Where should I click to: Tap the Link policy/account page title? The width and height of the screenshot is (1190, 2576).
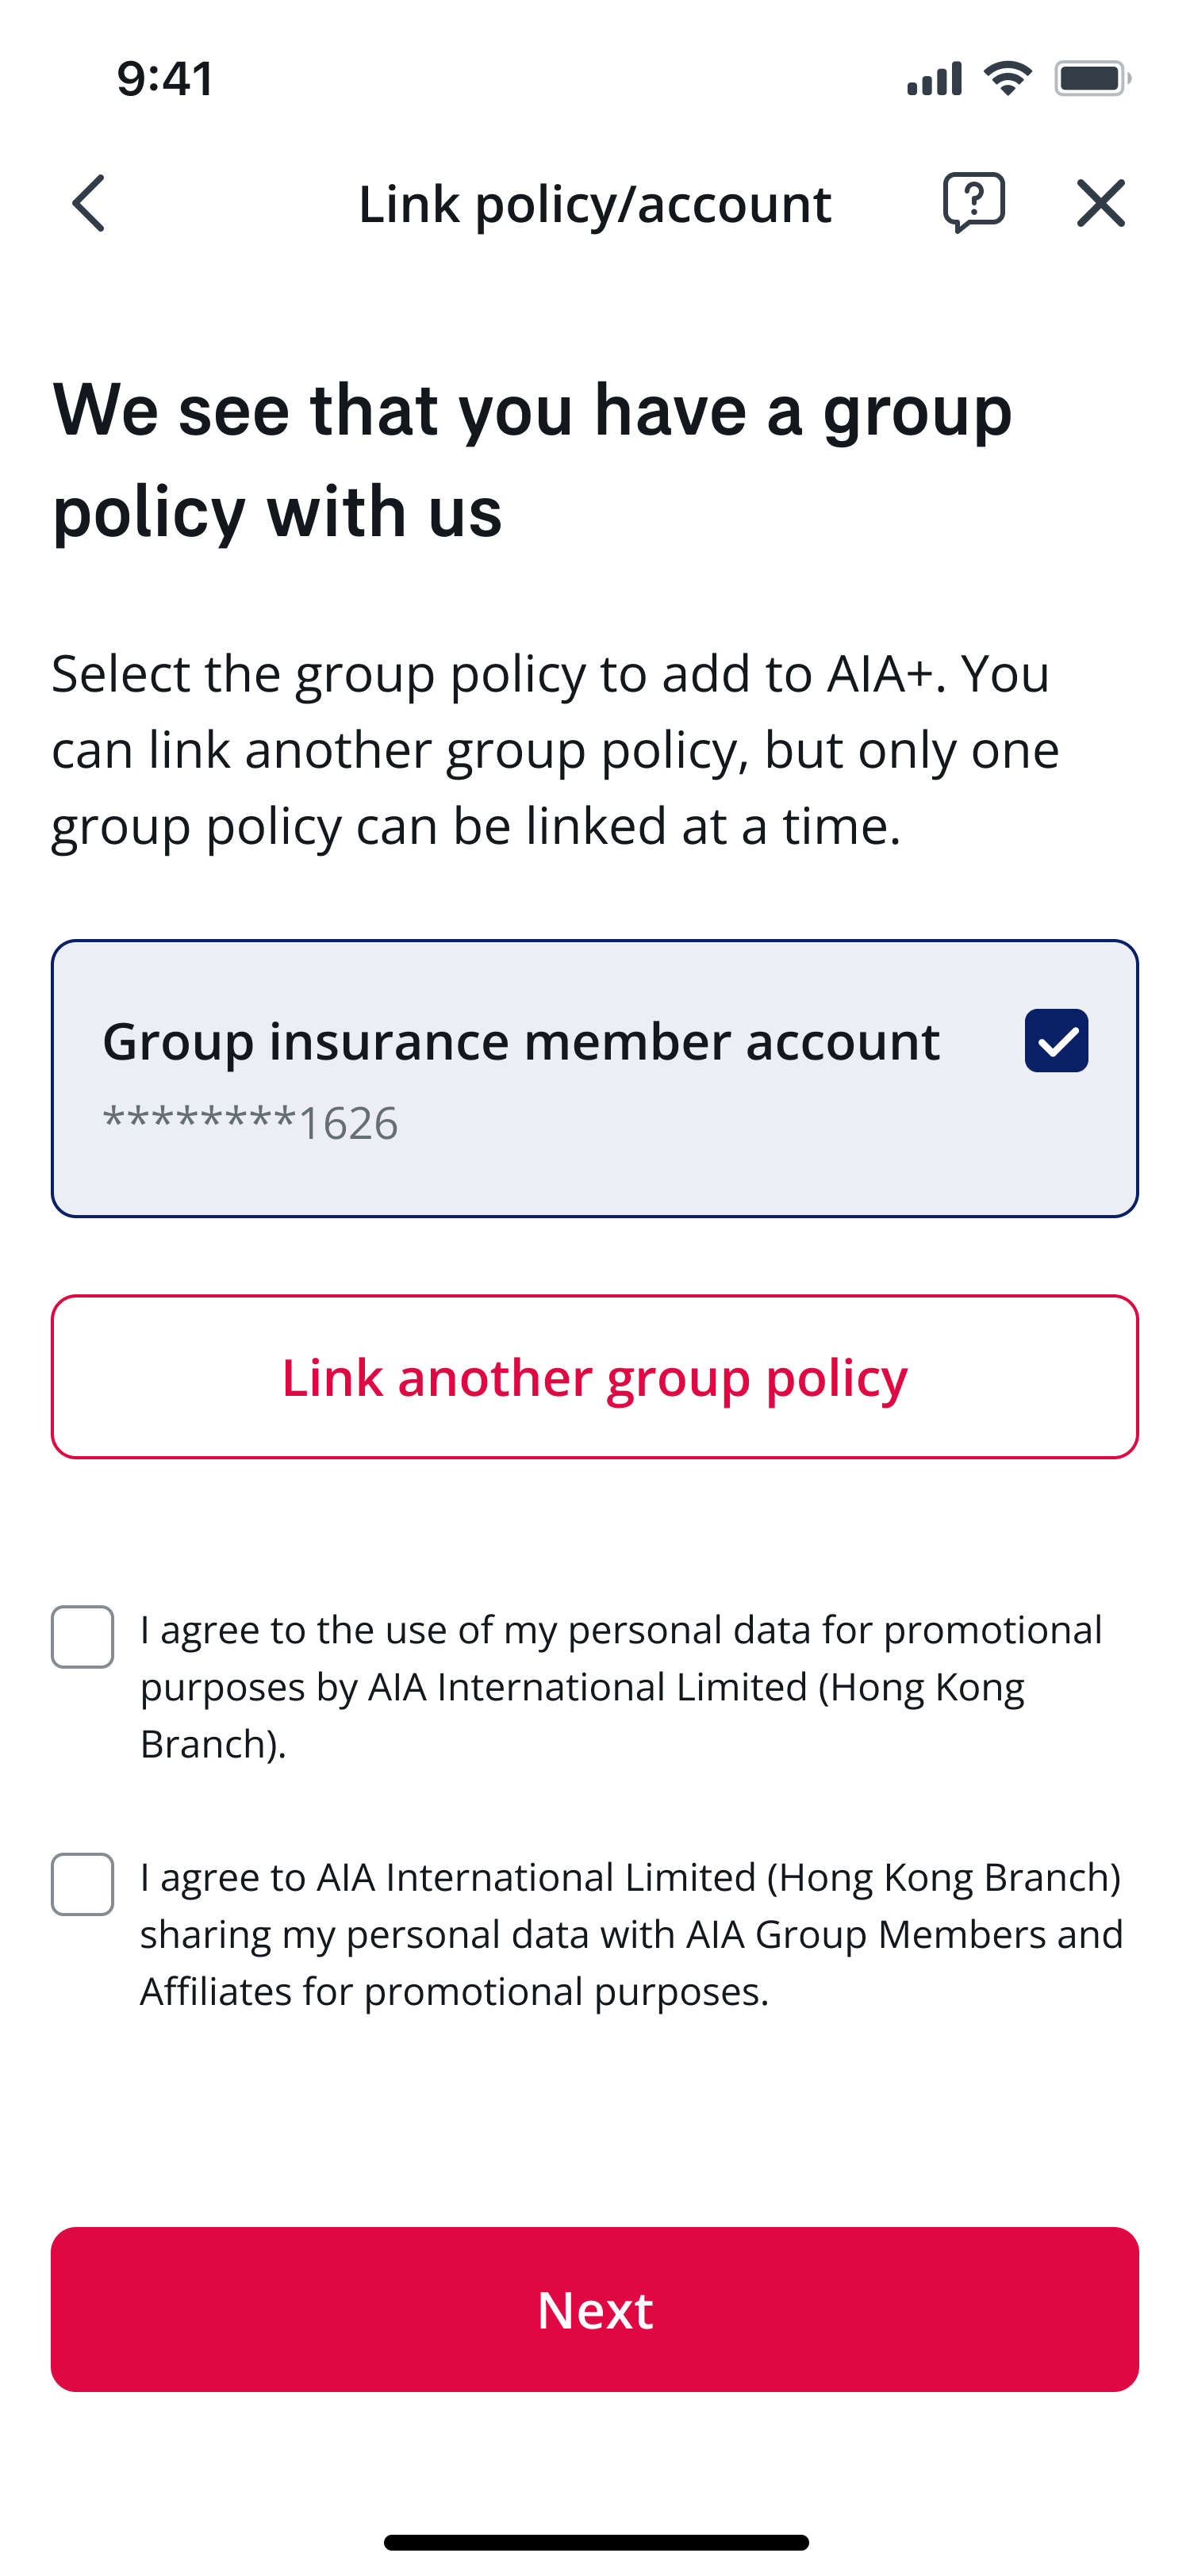pyautogui.click(x=595, y=204)
